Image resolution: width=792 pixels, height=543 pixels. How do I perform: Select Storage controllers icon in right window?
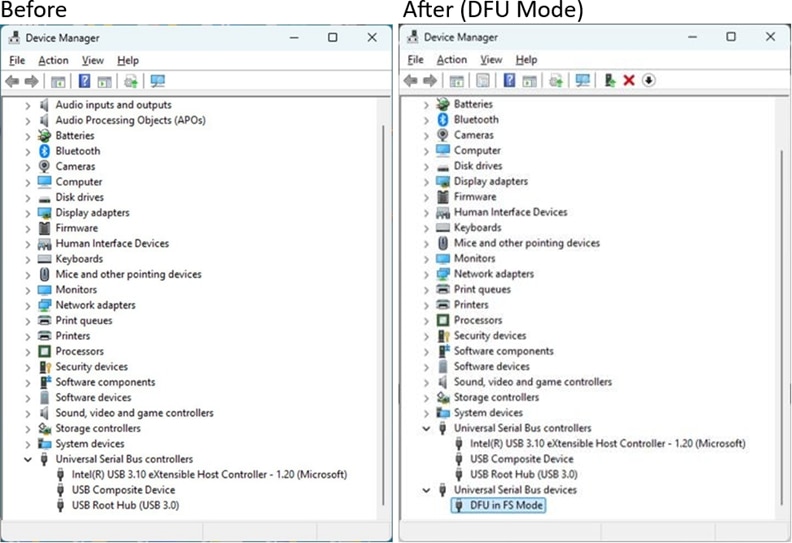coord(443,398)
